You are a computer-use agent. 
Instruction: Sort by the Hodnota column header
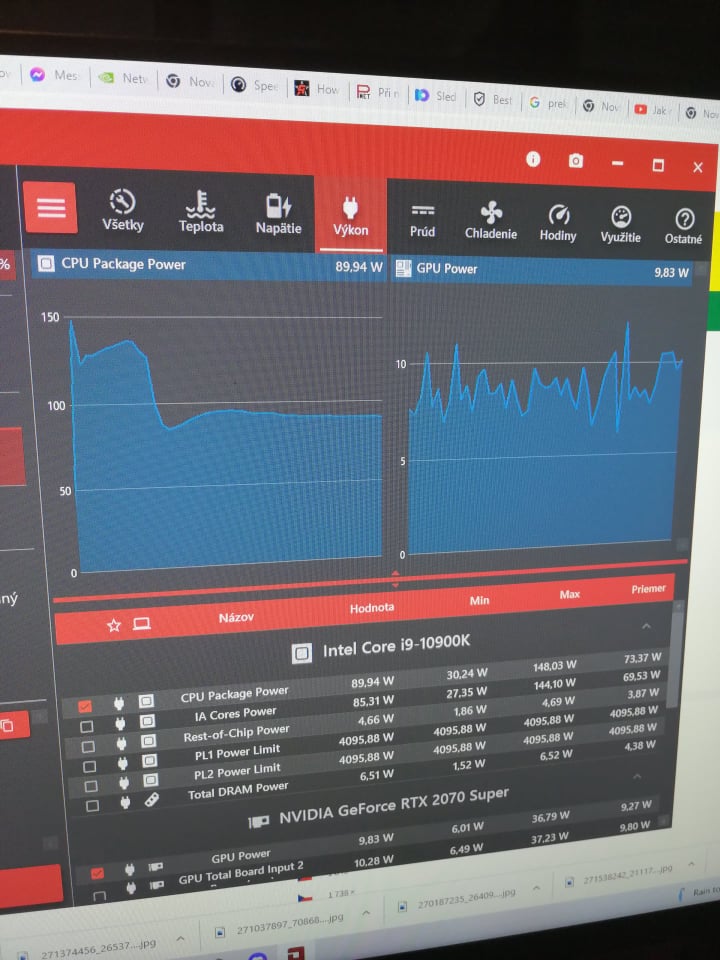(372, 608)
